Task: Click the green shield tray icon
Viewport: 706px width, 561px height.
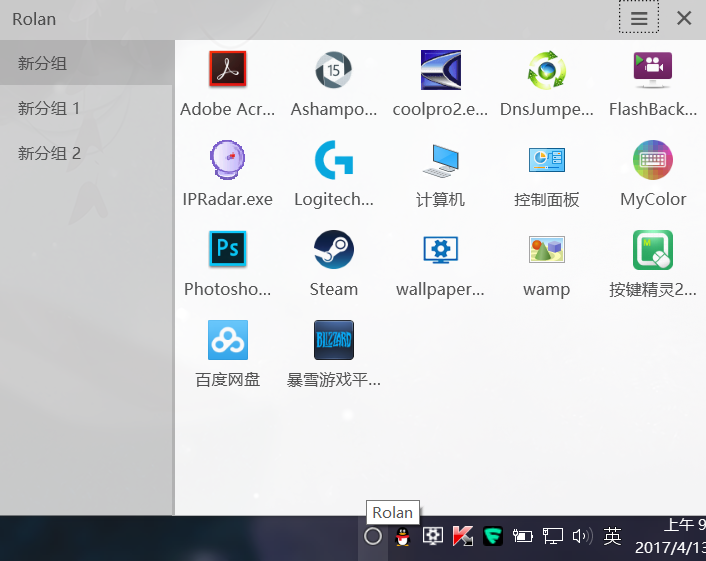Action: [x=493, y=536]
